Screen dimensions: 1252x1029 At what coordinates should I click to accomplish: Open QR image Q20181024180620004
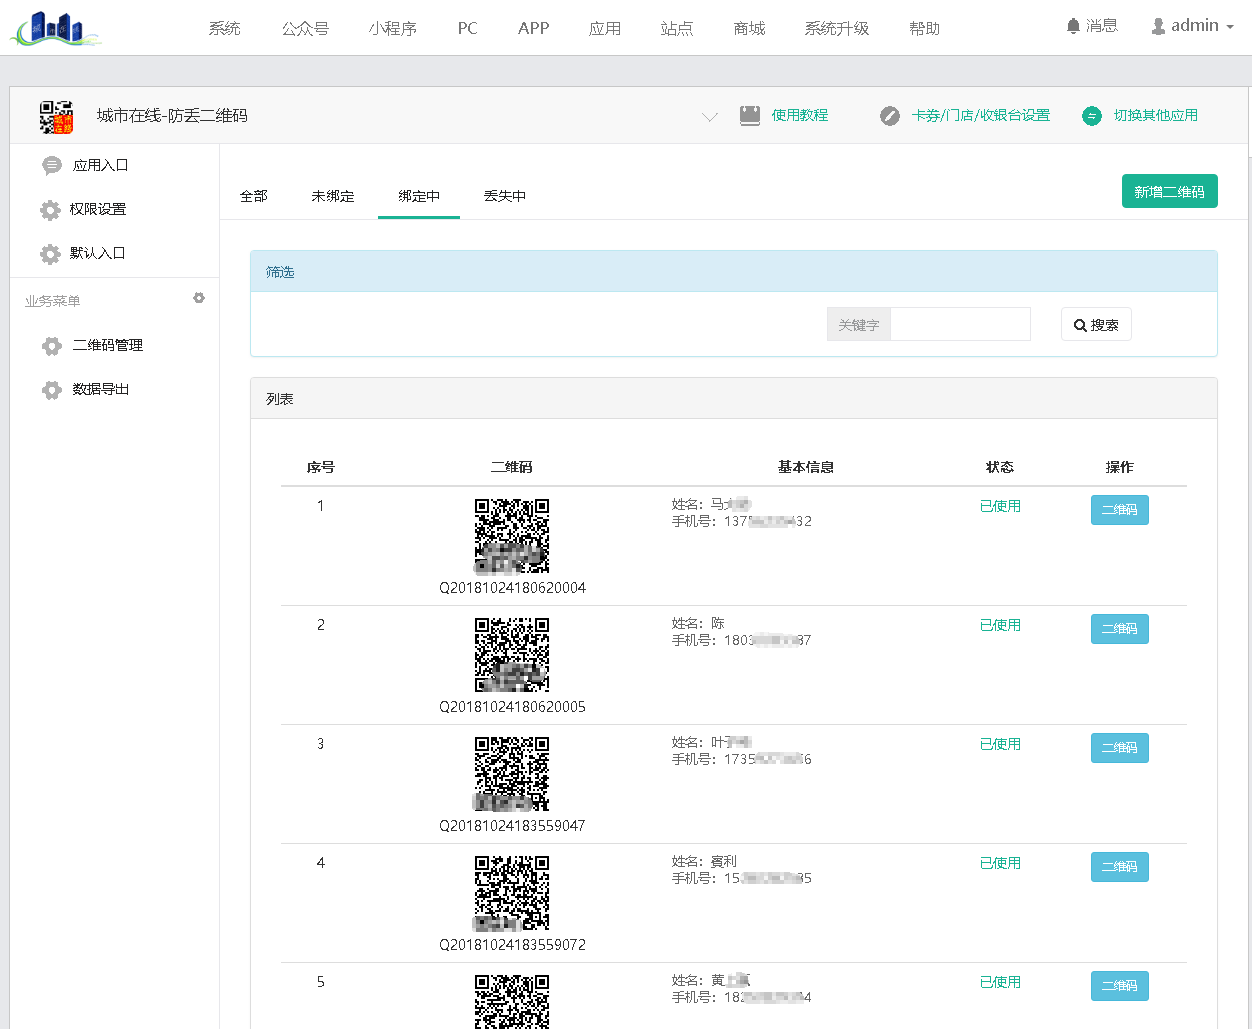[512, 536]
